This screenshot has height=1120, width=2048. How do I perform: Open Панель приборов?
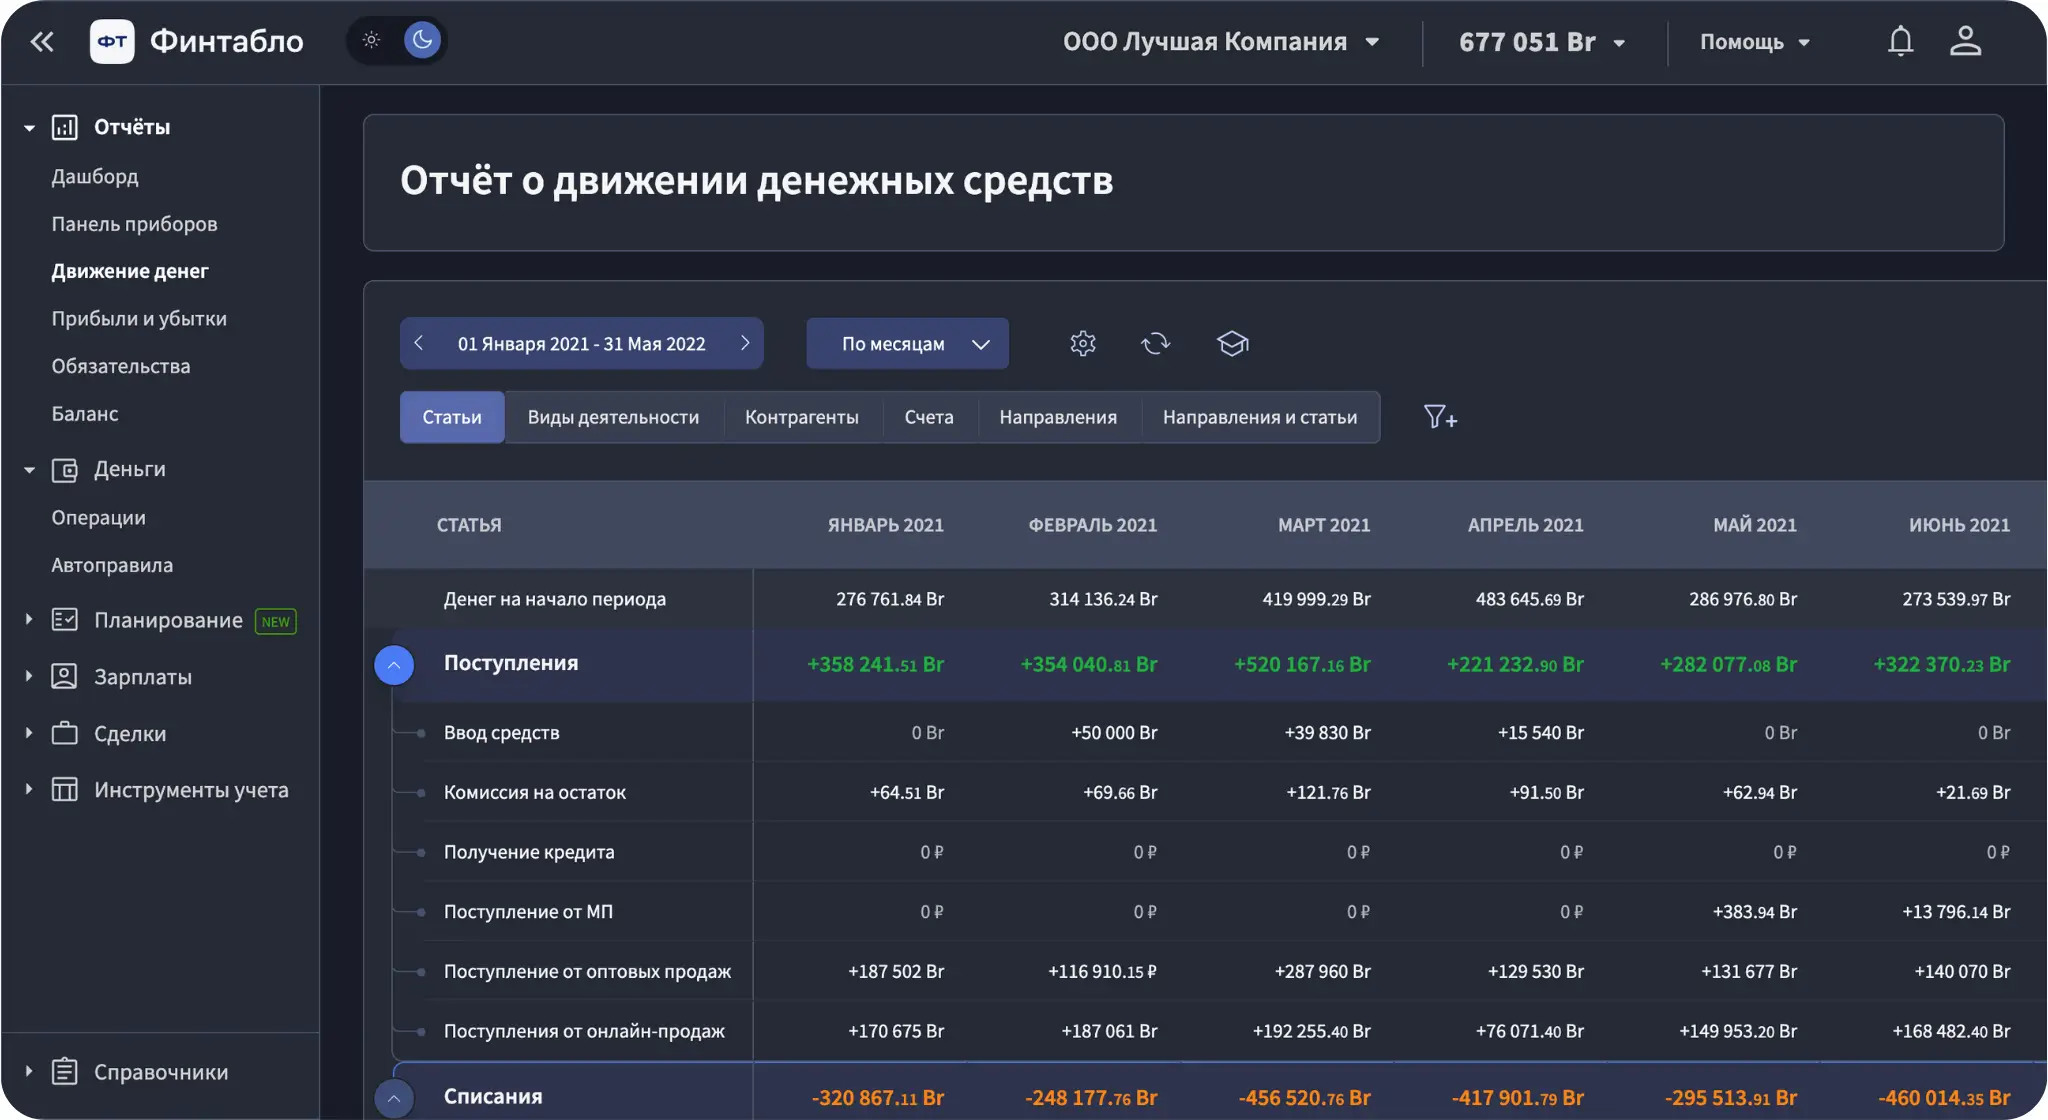tap(134, 224)
